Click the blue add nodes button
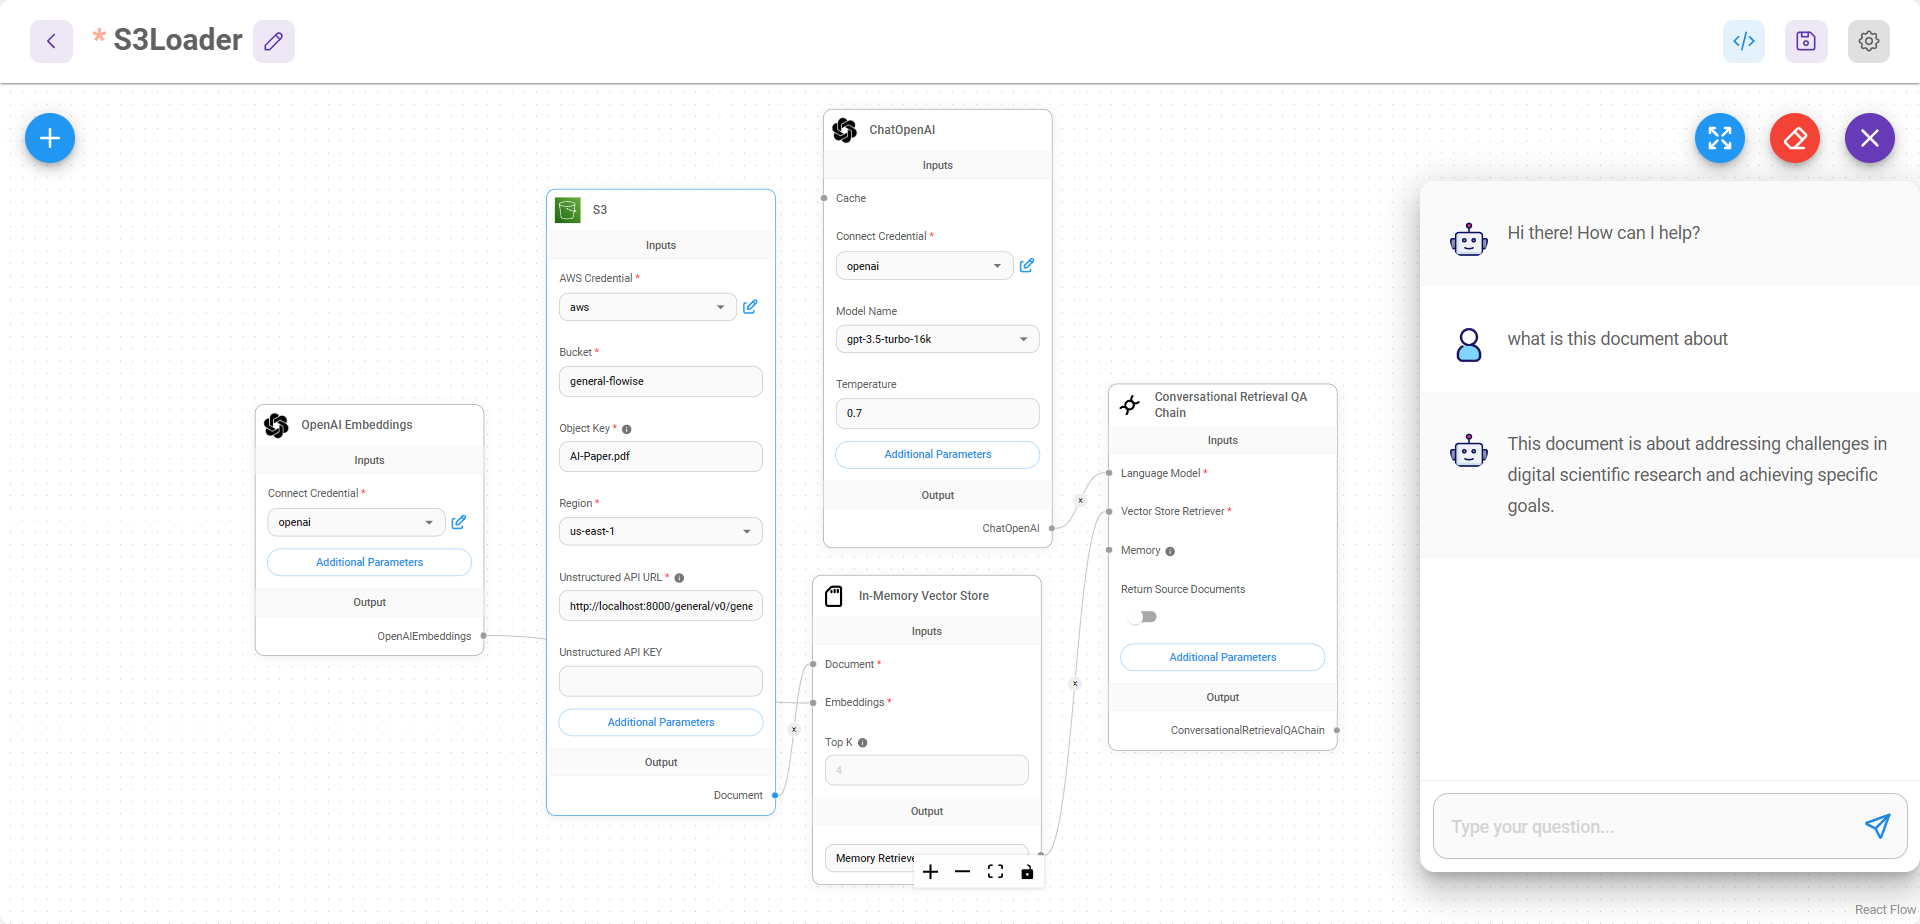The width and height of the screenshot is (1920, 924). [50, 138]
